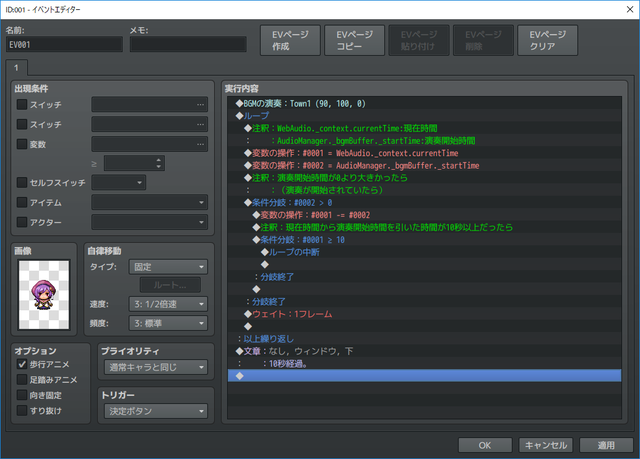This screenshot has width=640, height=459.
Task: Click the highlighted empty command row
Action: click(424, 376)
